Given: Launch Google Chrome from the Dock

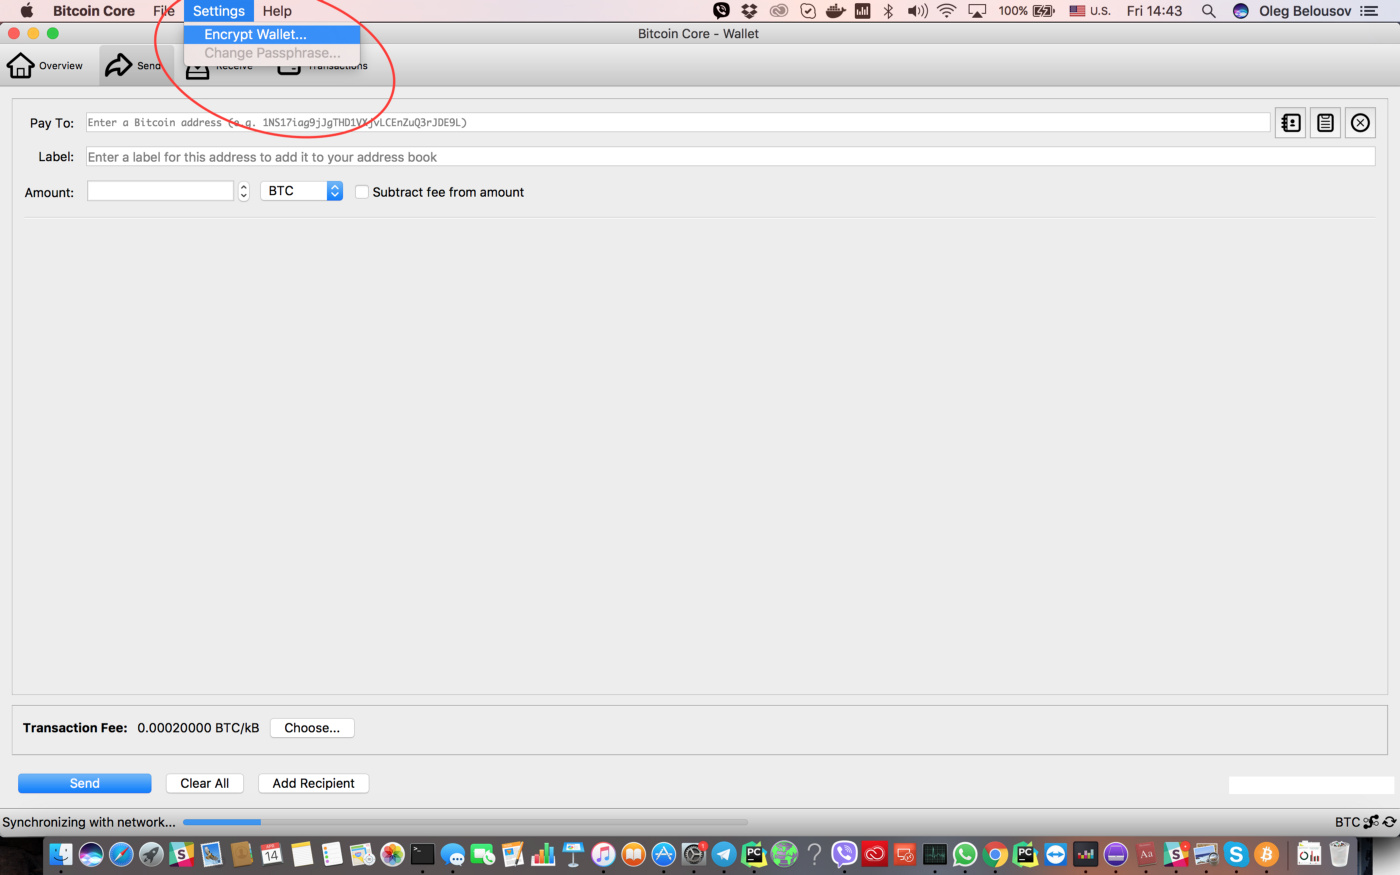Looking at the screenshot, I should pos(995,855).
